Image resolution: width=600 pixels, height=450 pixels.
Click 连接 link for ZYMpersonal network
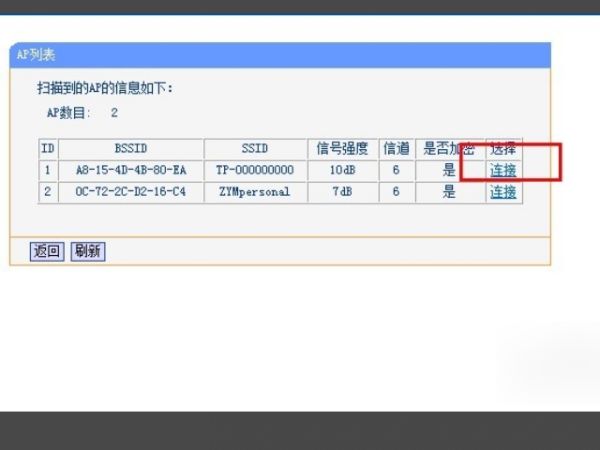[x=503, y=192]
